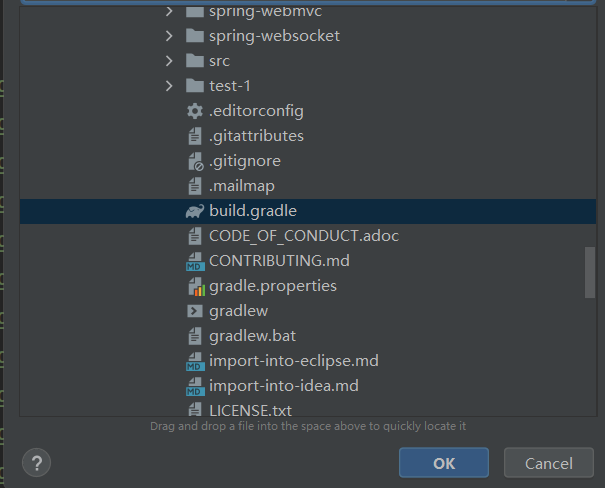Click the spring-websocket folder icon
The width and height of the screenshot is (605, 488).
tap(195, 36)
